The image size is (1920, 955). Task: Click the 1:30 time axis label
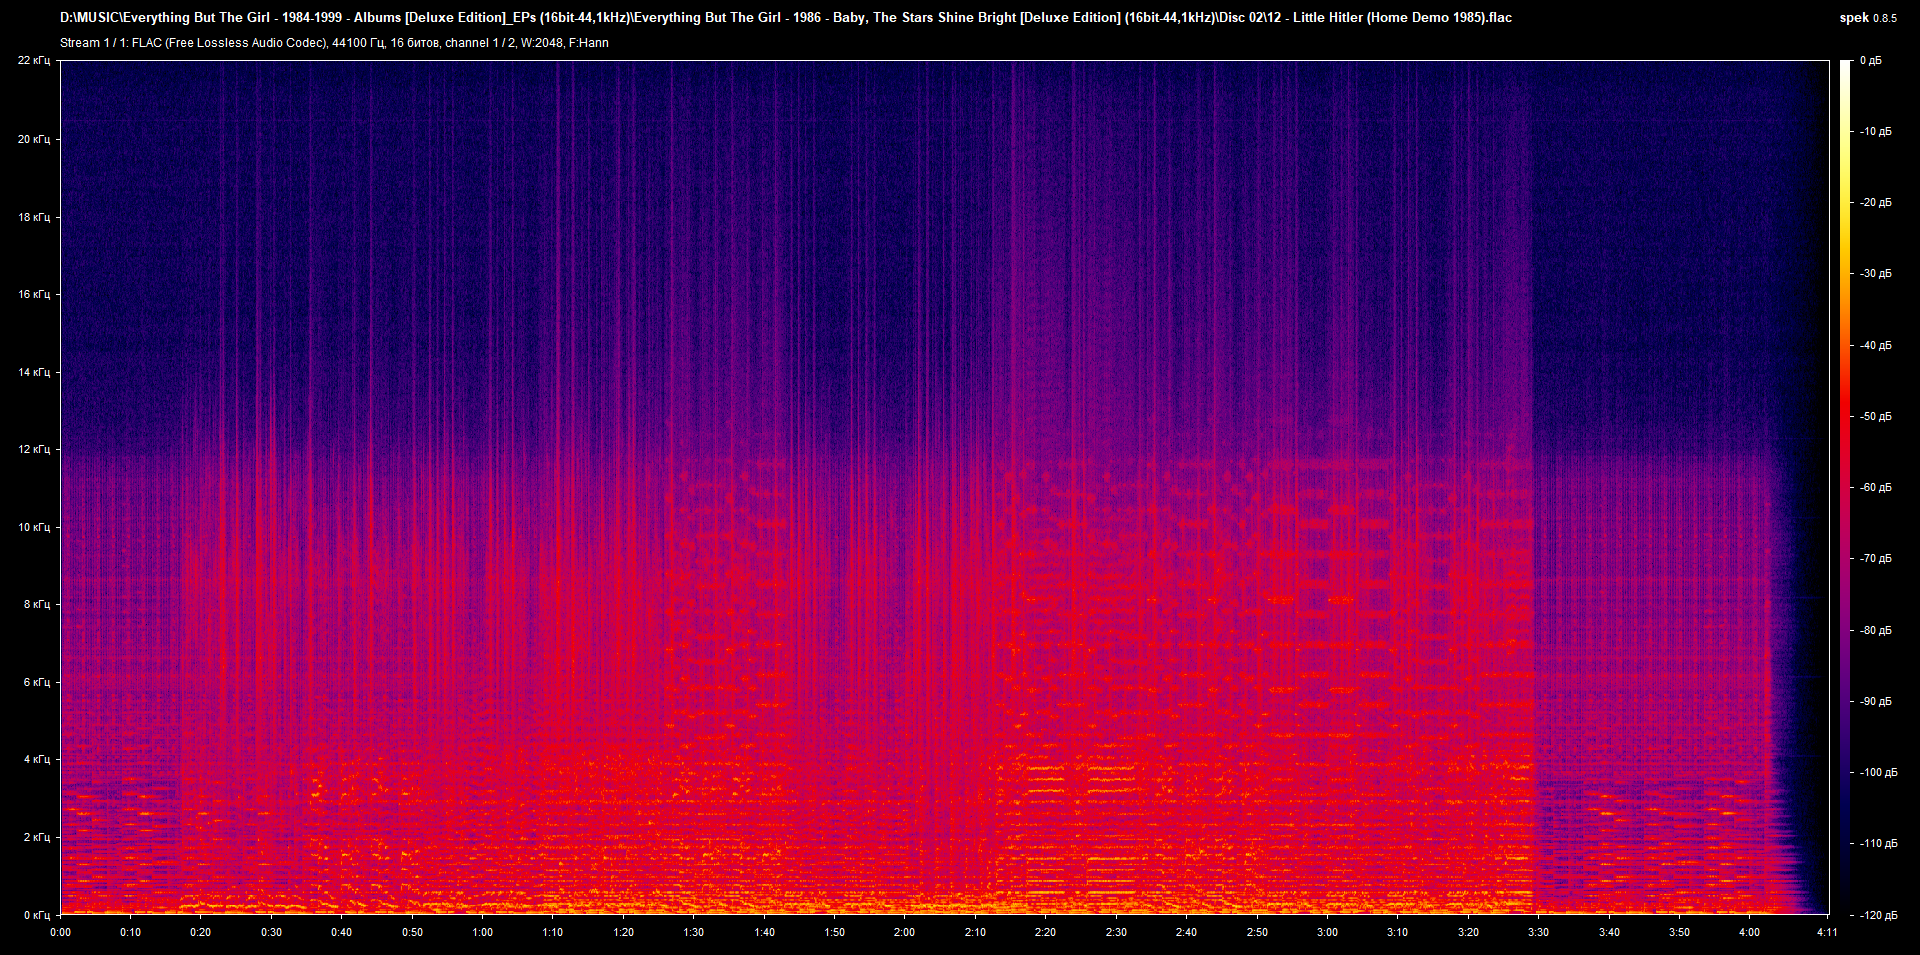point(693,932)
